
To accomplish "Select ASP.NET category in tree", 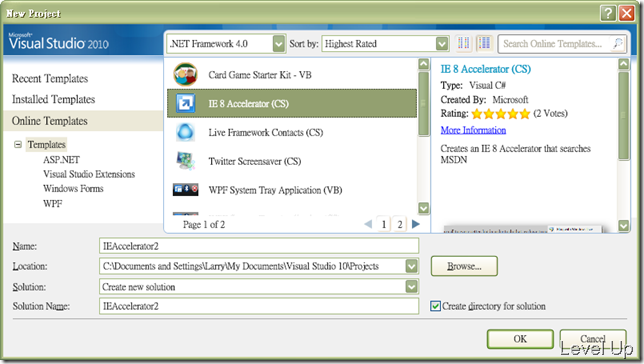I will [62, 160].
